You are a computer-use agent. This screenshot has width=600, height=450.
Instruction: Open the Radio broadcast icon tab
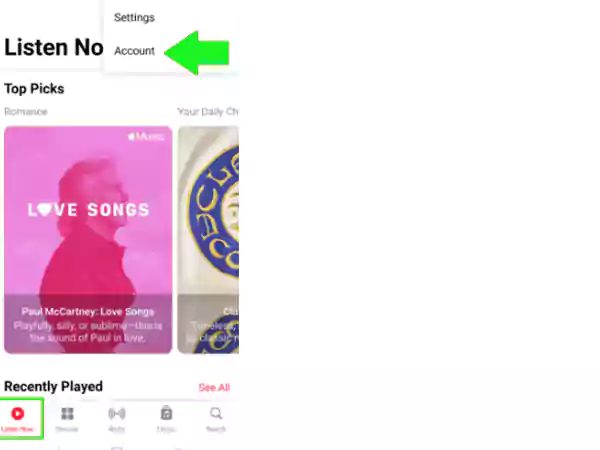click(117, 414)
